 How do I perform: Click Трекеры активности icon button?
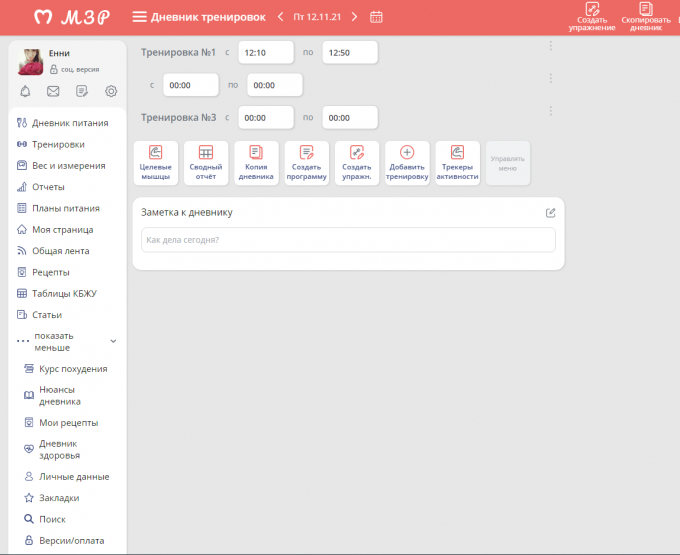(457, 162)
